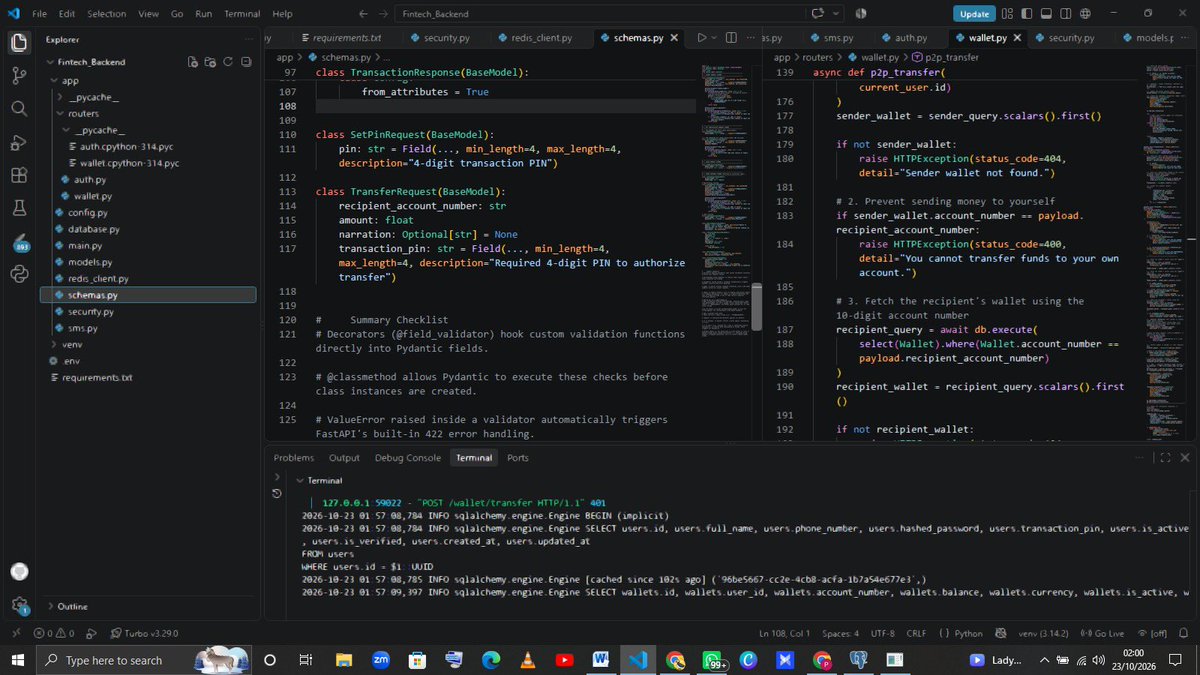Open the Manage gear in activity bar
The image size is (1200, 675).
(19, 605)
